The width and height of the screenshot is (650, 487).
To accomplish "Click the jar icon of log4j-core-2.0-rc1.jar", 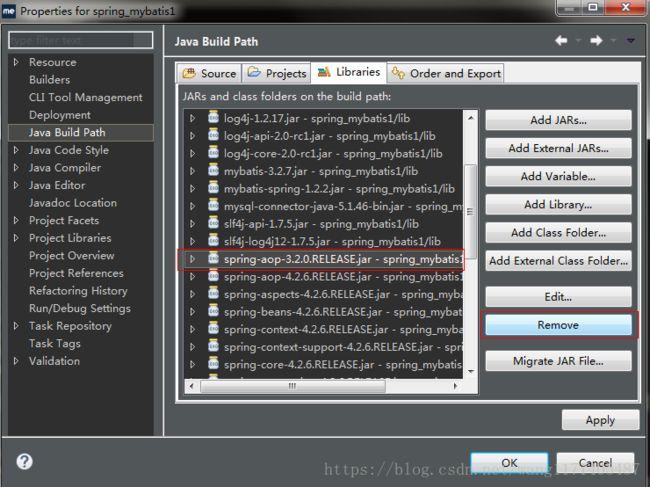I will [x=213, y=153].
